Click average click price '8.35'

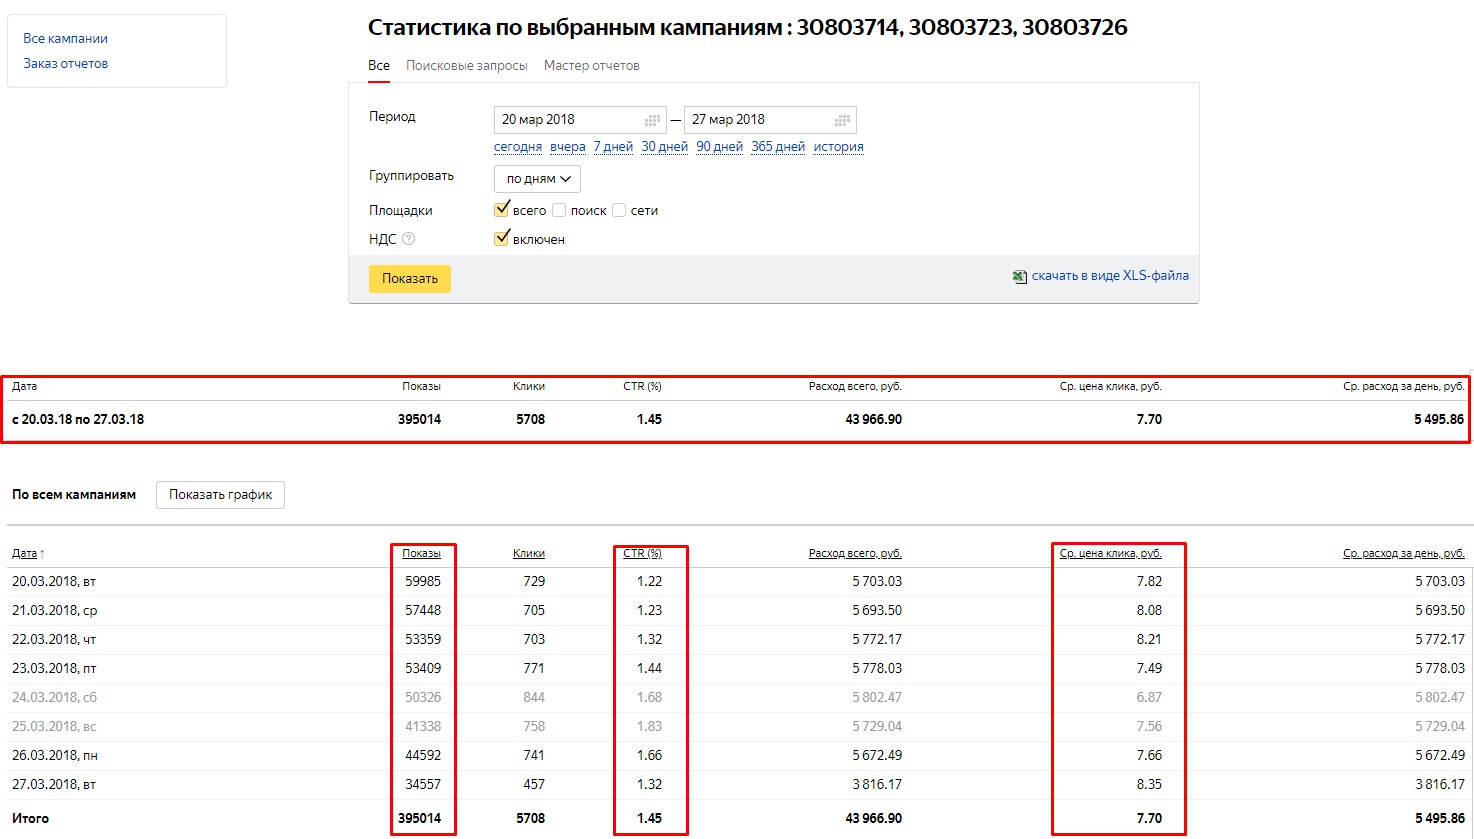[x=1149, y=785]
